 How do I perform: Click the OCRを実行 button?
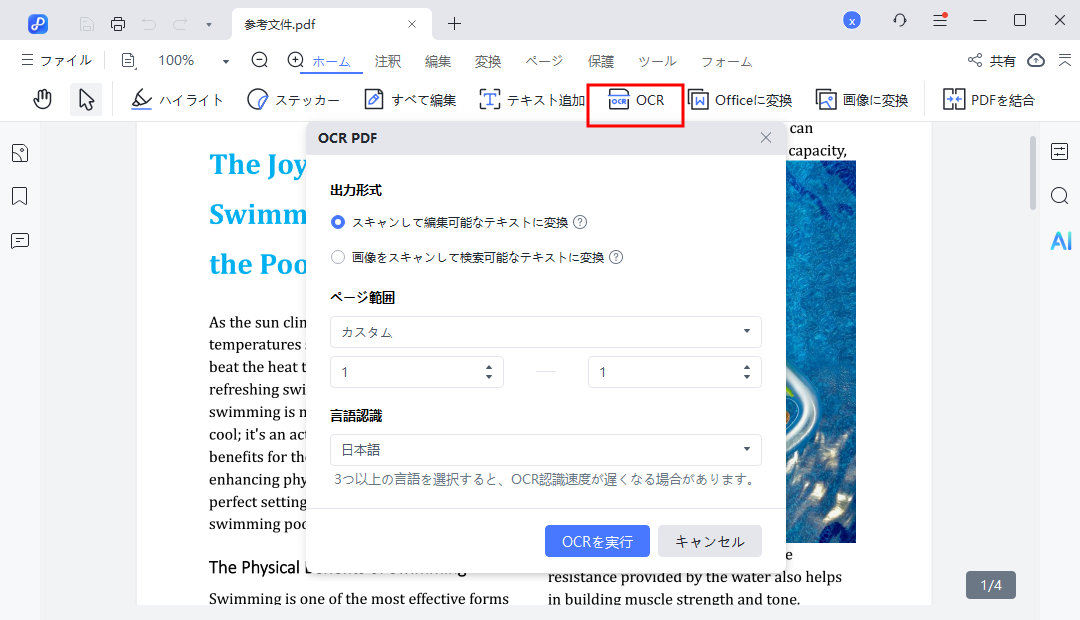coord(597,541)
